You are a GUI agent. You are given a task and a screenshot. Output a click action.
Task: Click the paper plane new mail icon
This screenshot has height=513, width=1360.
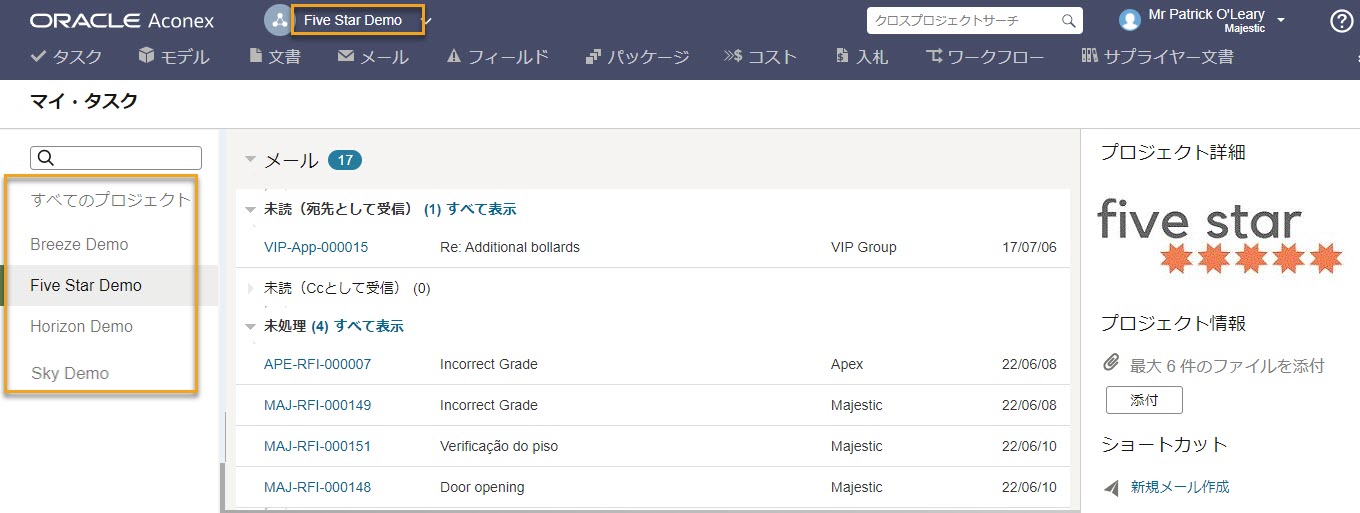1111,488
